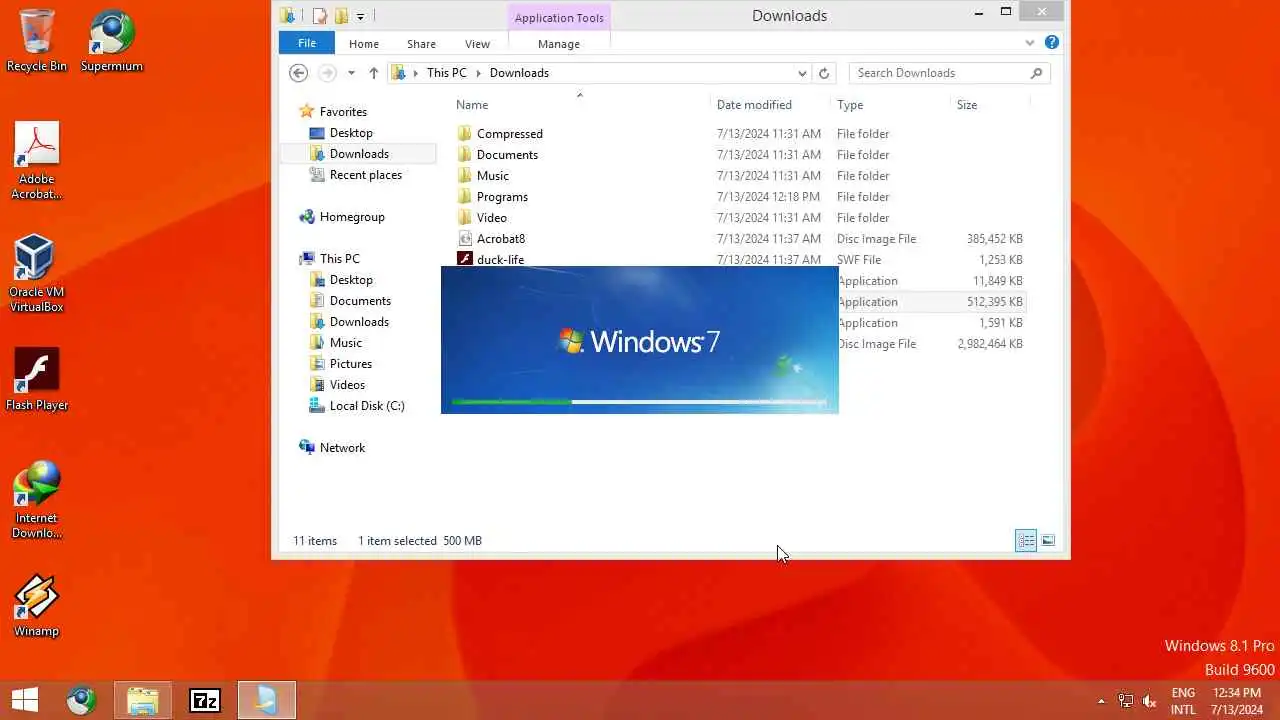
Task: Click the Properties quick access toolbar icon
Action: tap(319, 15)
